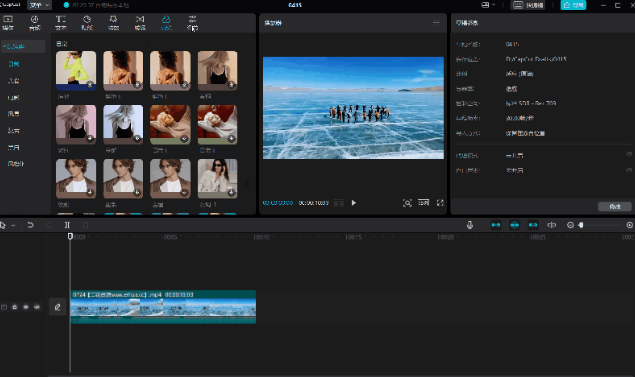Click the cyan Export button

(x=573, y=5)
